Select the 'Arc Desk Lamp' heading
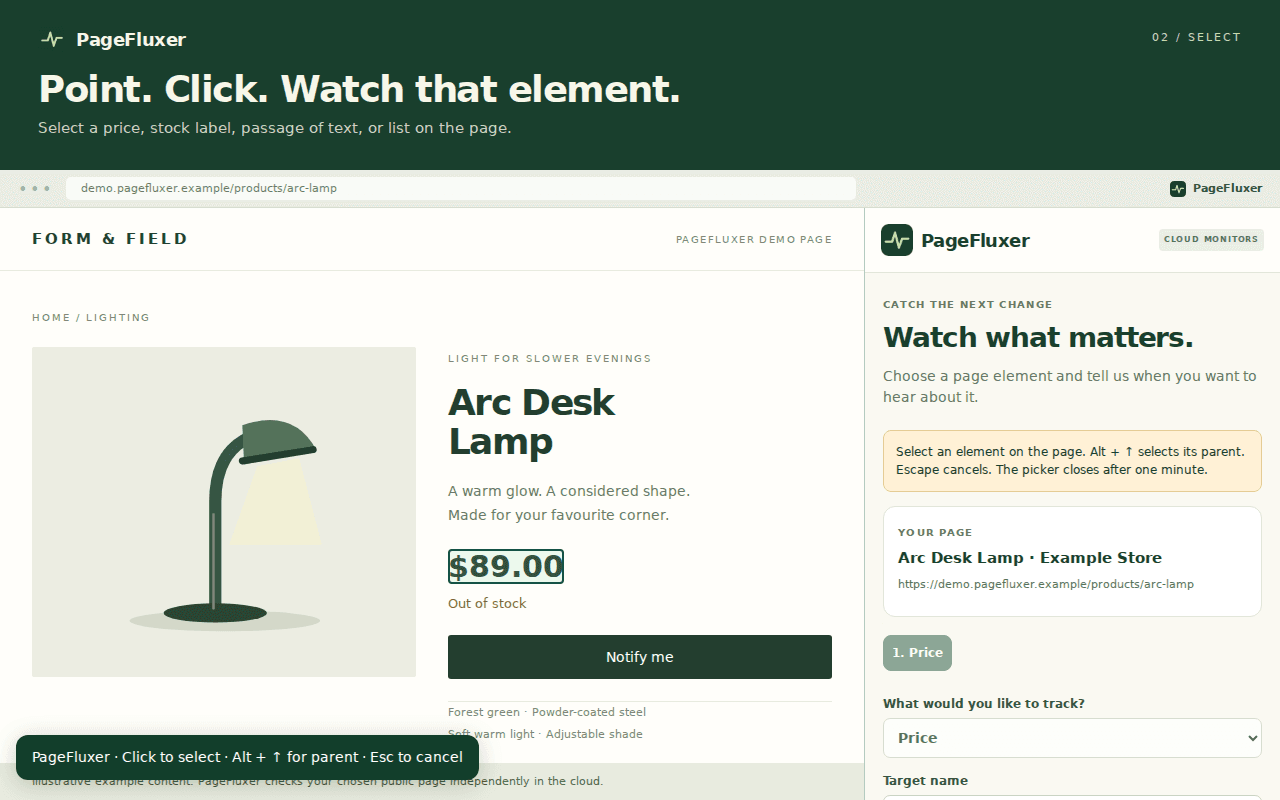The height and width of the screenshot is (800, 1280). click(531, 421)
